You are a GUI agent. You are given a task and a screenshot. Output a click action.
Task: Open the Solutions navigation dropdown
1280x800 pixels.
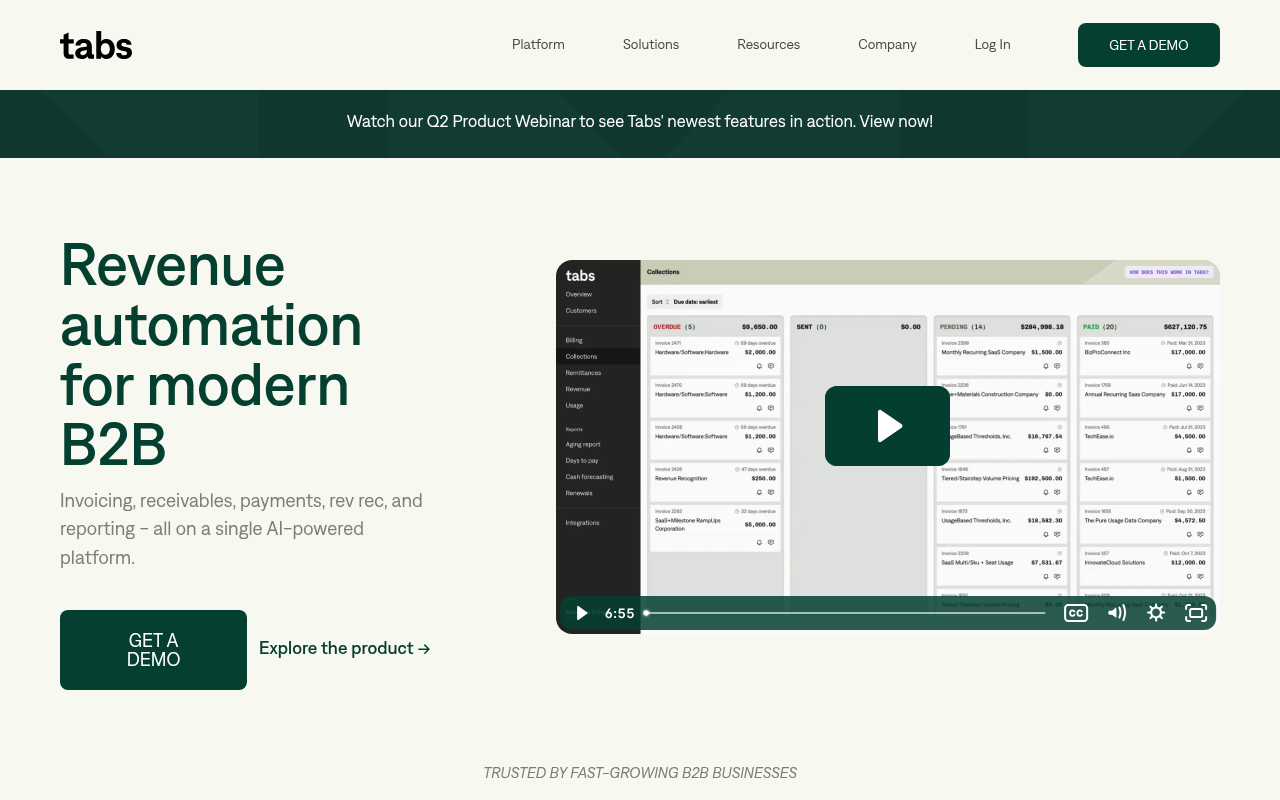650,45
